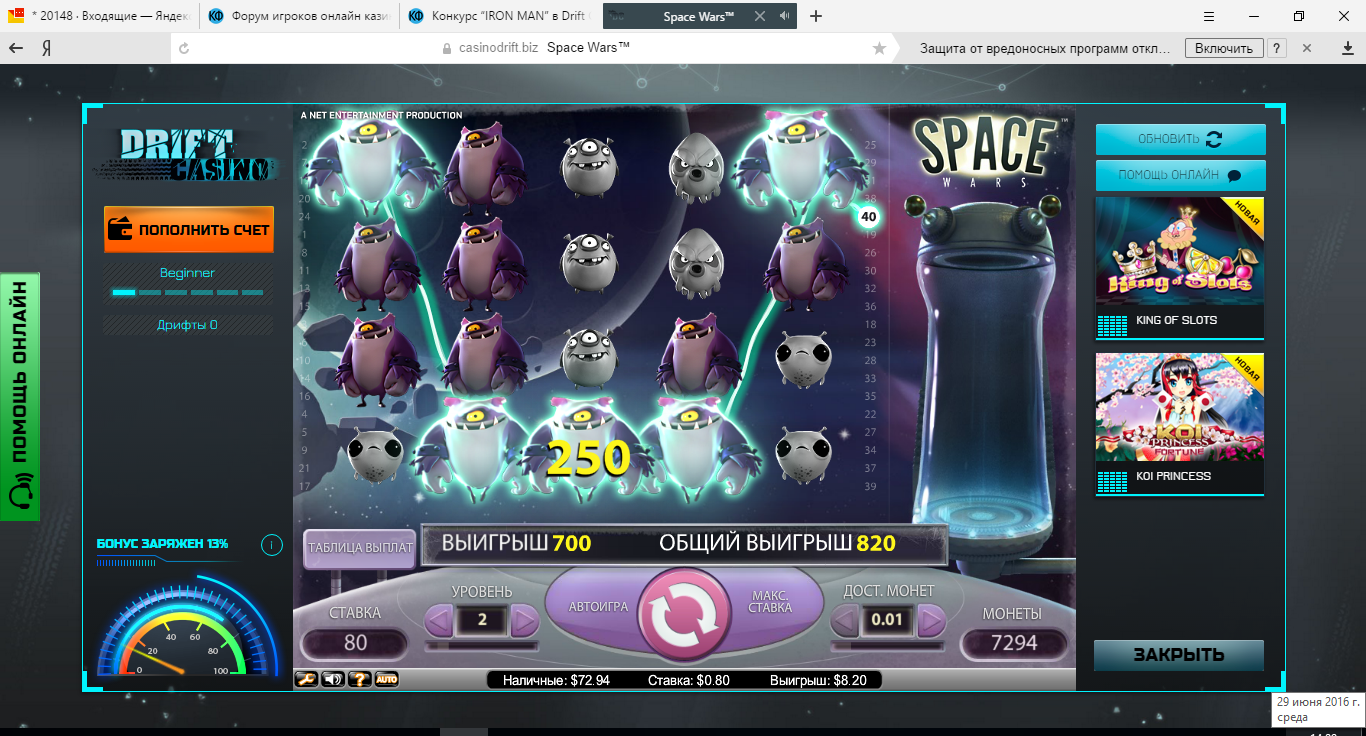Image resolution: width=1366 pixels, height=736 pixels.
Task: Open a new browser tab
Action: point(816,16)
